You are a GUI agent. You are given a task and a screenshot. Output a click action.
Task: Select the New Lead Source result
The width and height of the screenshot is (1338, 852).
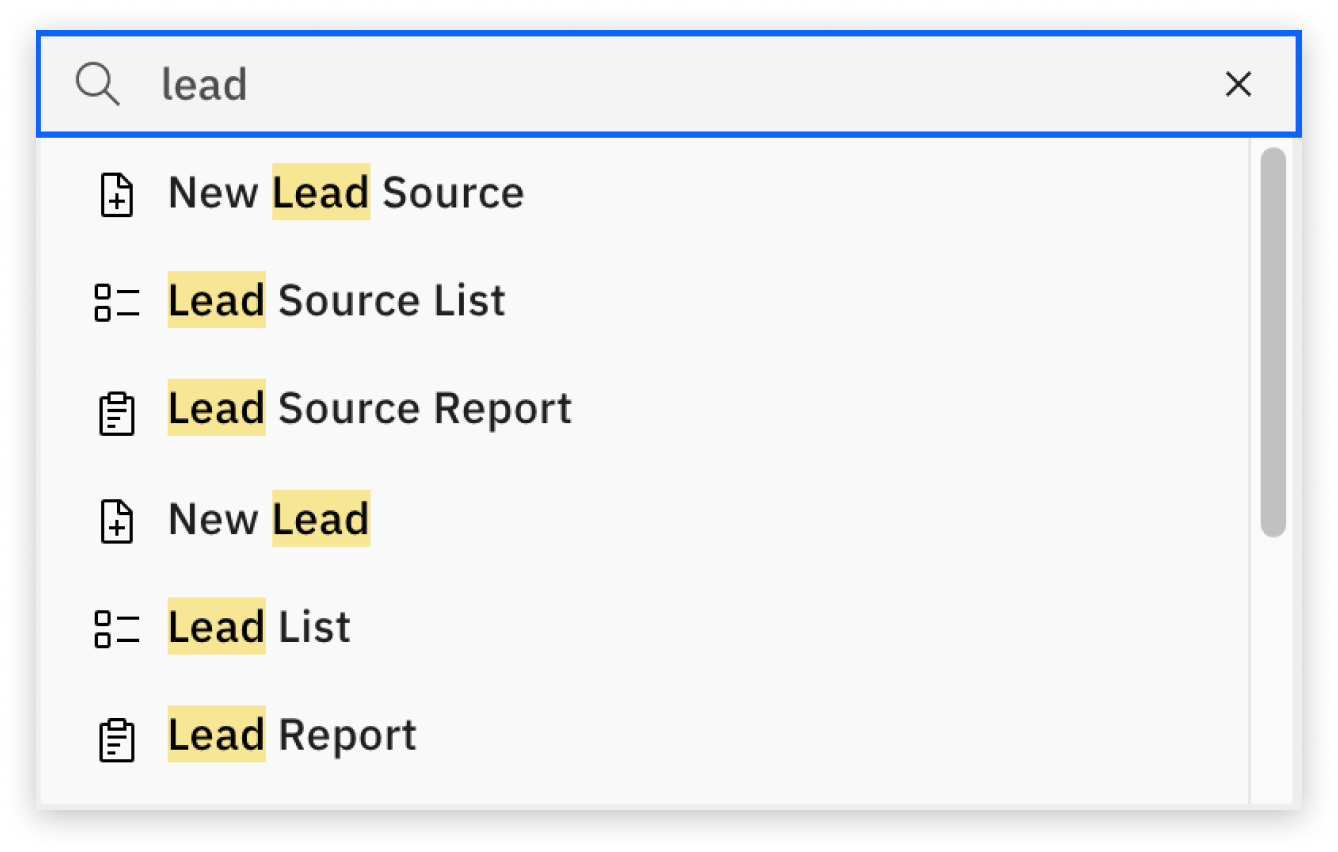coord(345,193)
